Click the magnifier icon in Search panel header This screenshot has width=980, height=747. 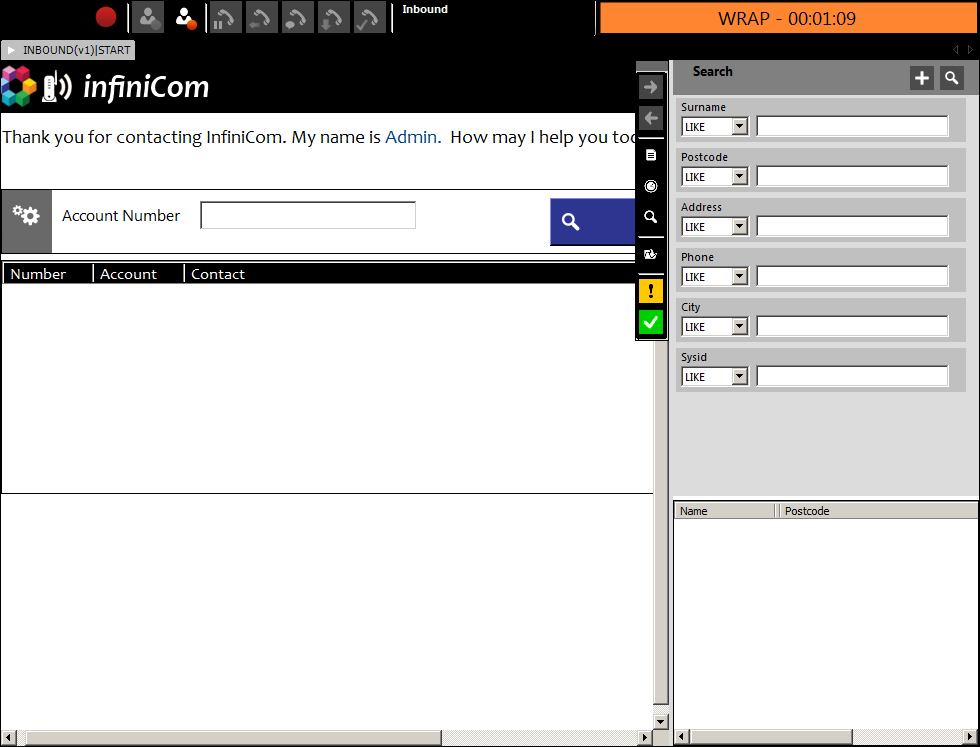[x=952, y=78]
